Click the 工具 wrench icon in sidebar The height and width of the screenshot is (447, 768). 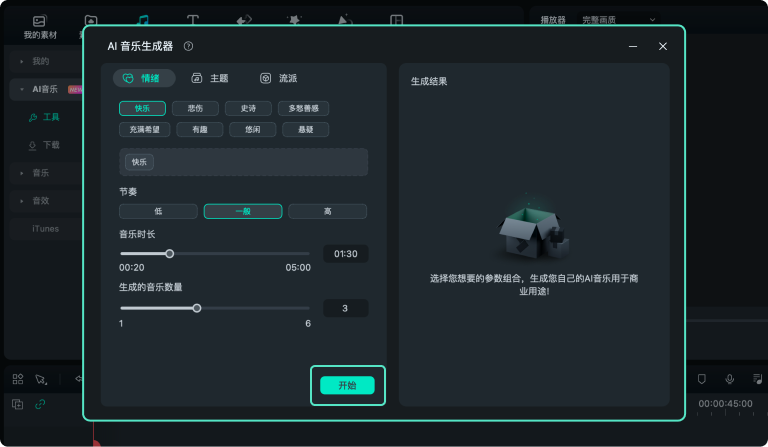click(x=33, y=118)
